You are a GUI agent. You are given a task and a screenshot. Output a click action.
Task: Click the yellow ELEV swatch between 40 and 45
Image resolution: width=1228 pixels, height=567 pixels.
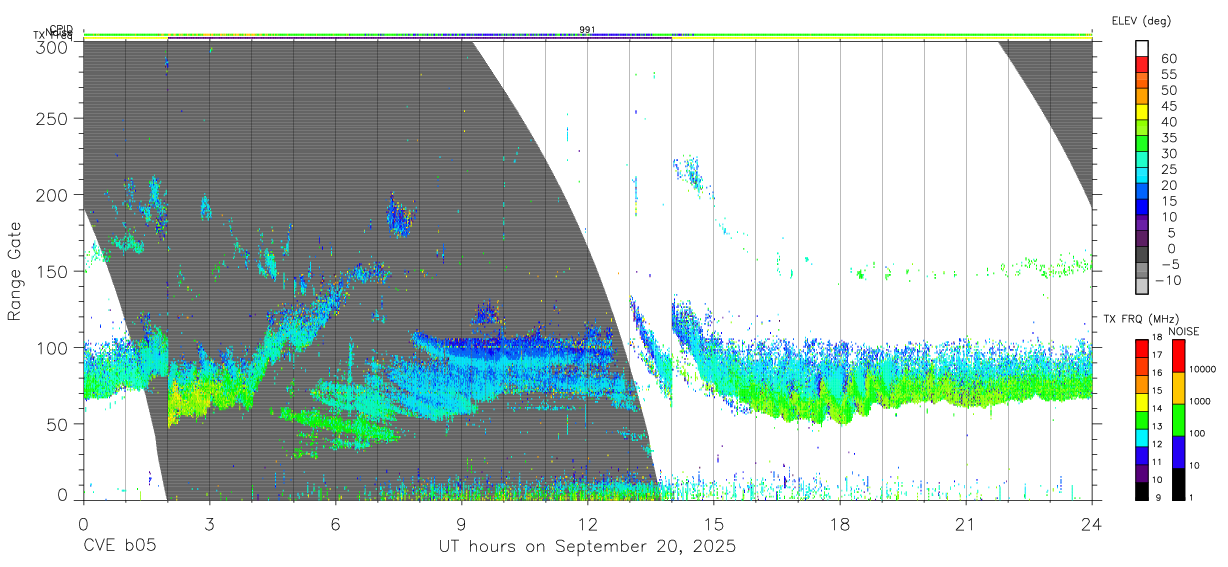click(x=1142, y=112)
